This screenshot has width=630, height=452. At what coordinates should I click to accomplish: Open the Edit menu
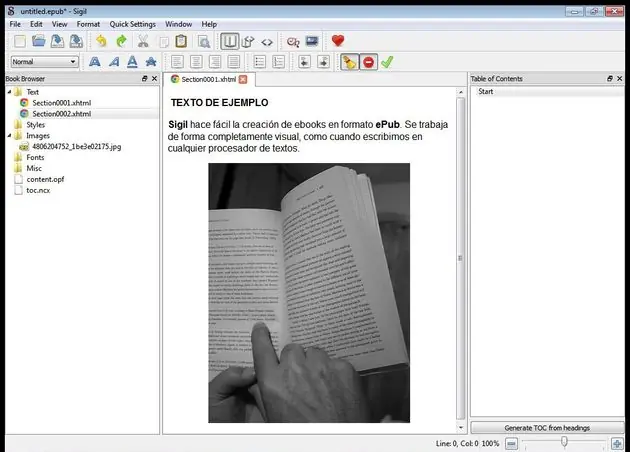(36, 24)
